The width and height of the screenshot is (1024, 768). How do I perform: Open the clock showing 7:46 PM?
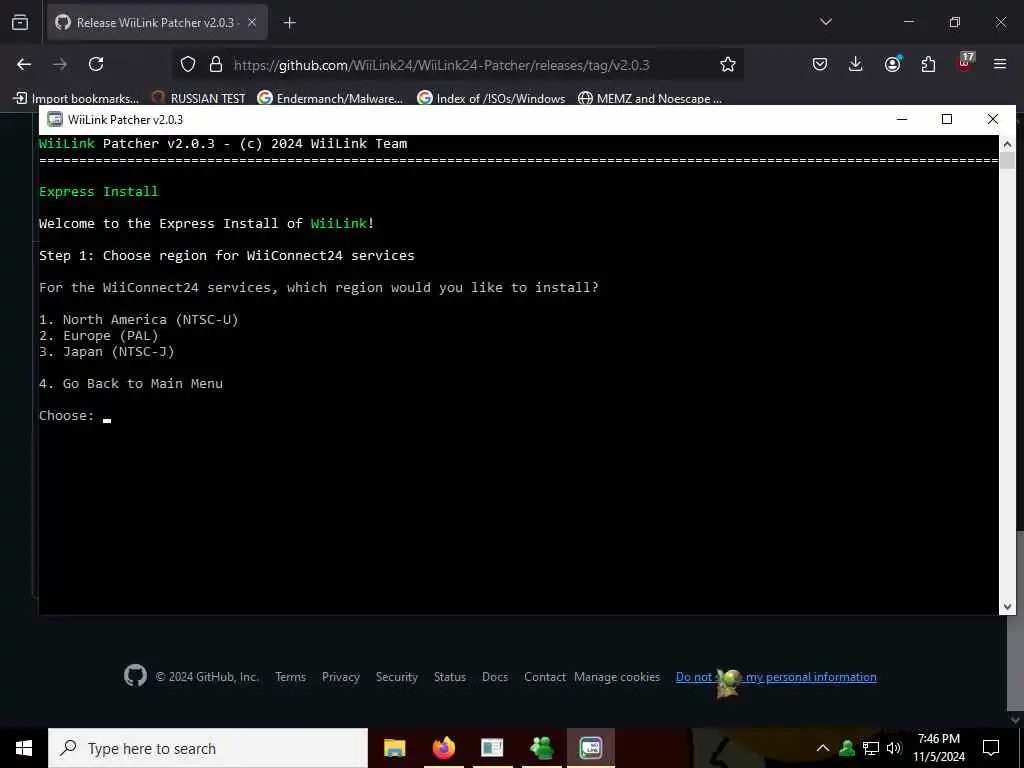938,748
